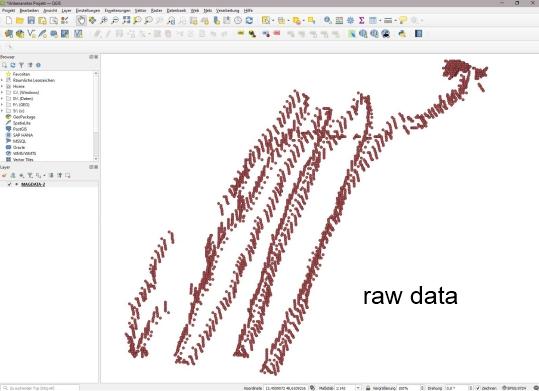Toggle the scale lock padlock icon
539x391 pixels.
coord(367,388)
